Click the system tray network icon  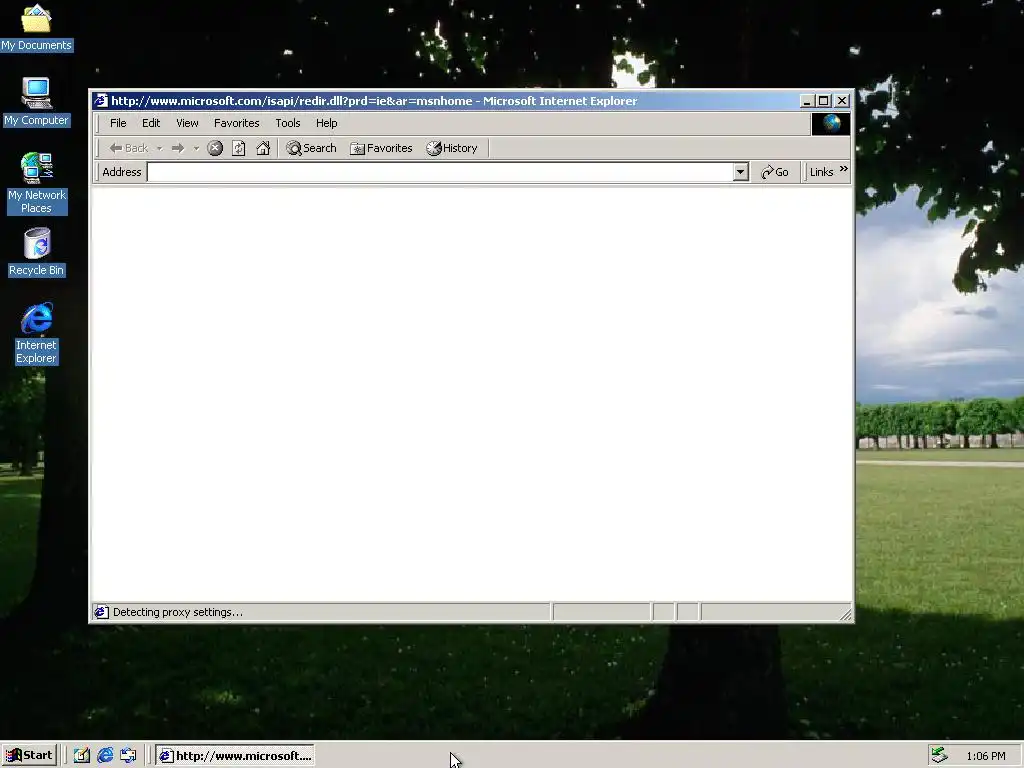point(939,755)
